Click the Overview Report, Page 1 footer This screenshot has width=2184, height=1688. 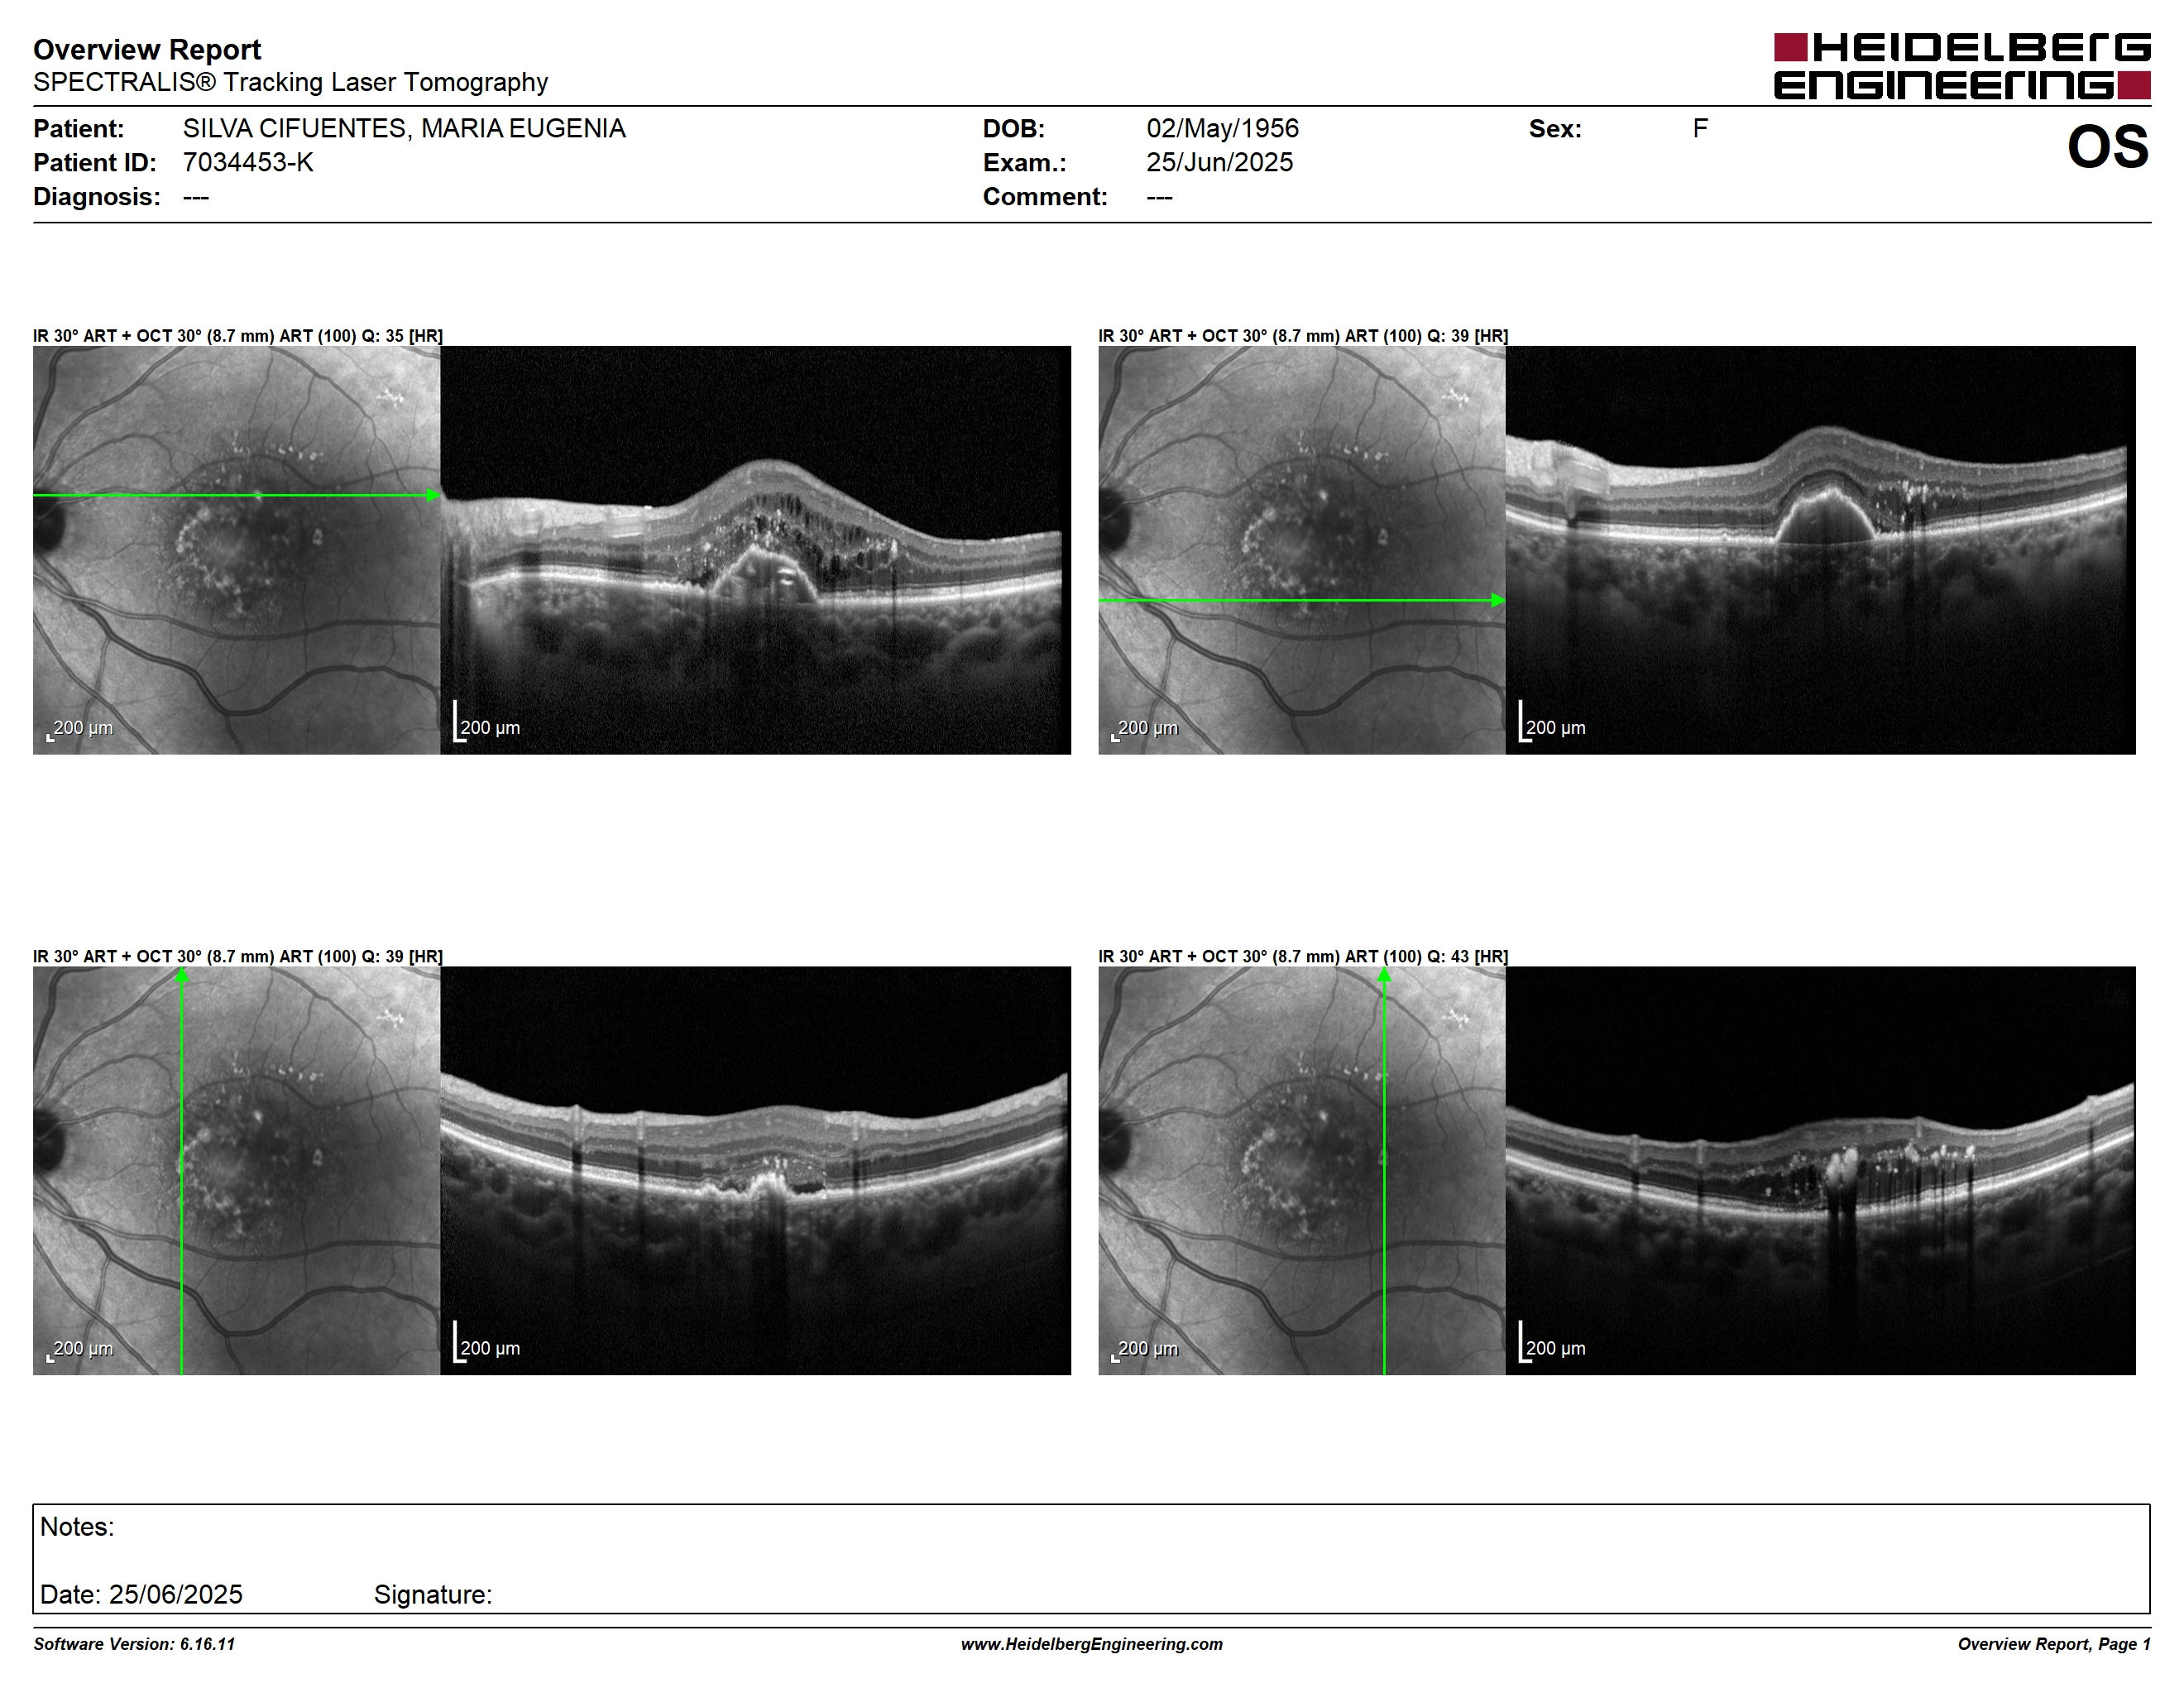2054,1644
